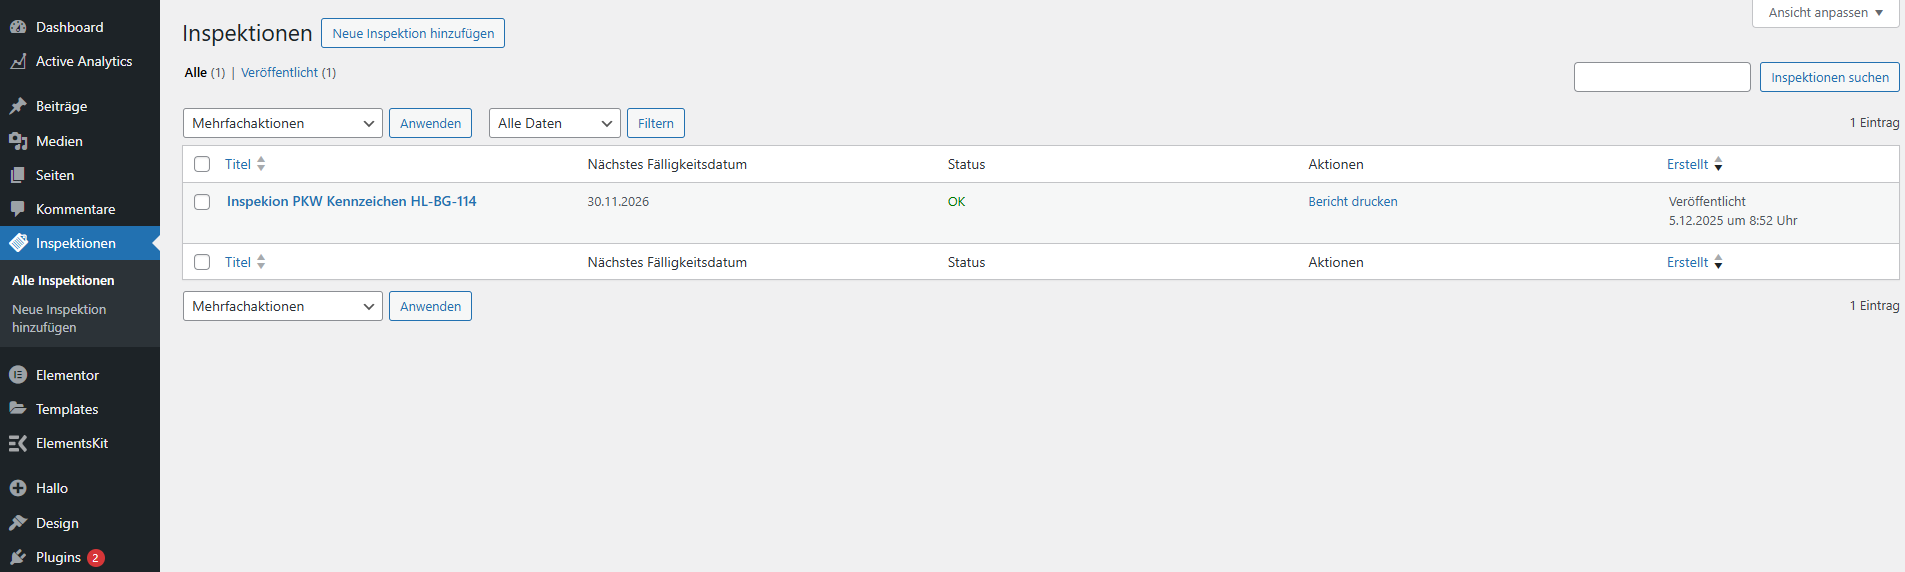
Task: Click the Dashboard gauge icon in sidebar
Action: coord(18,27)
